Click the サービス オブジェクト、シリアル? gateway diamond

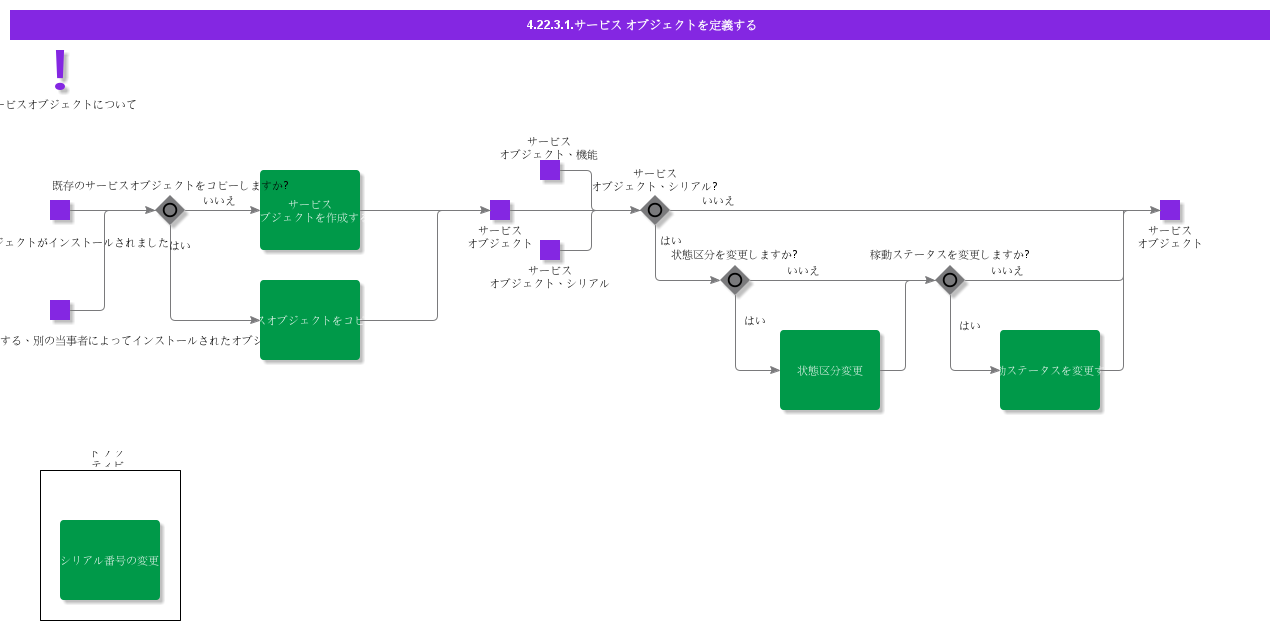point(655,210)
